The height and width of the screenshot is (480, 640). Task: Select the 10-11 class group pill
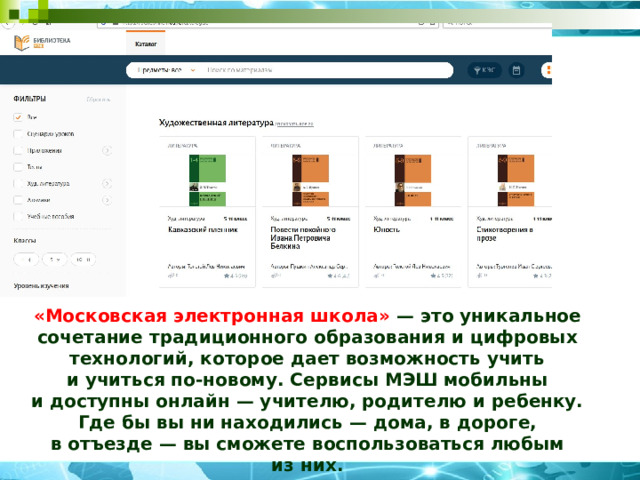(83, 260)
